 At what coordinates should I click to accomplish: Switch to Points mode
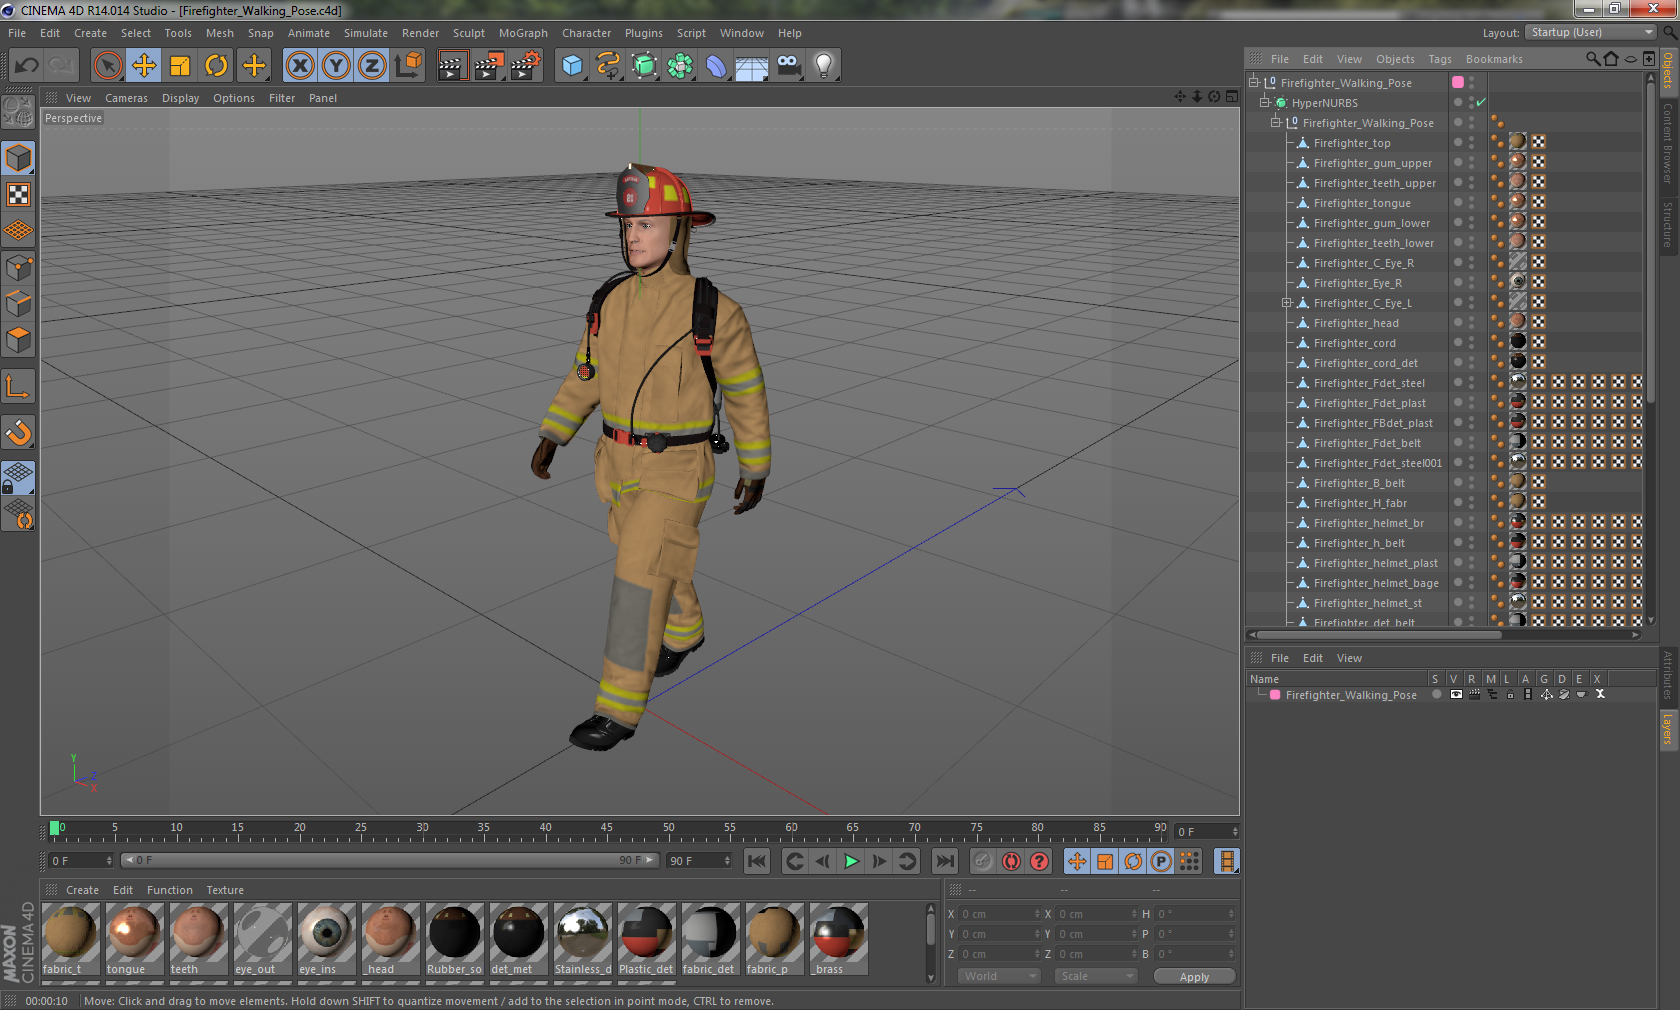point(19,268)
